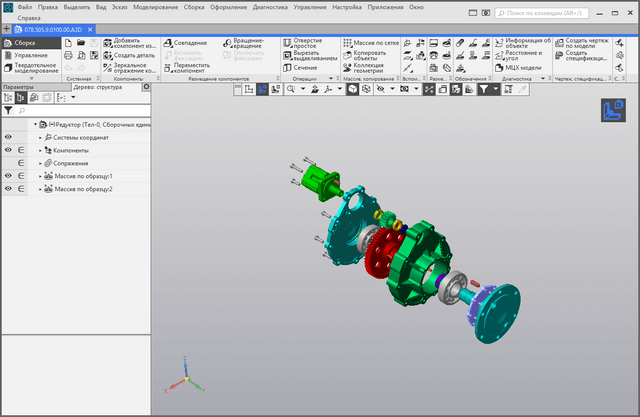Expand the Сопряжения node in tree

pyautogui.click(x=41, y=163)
